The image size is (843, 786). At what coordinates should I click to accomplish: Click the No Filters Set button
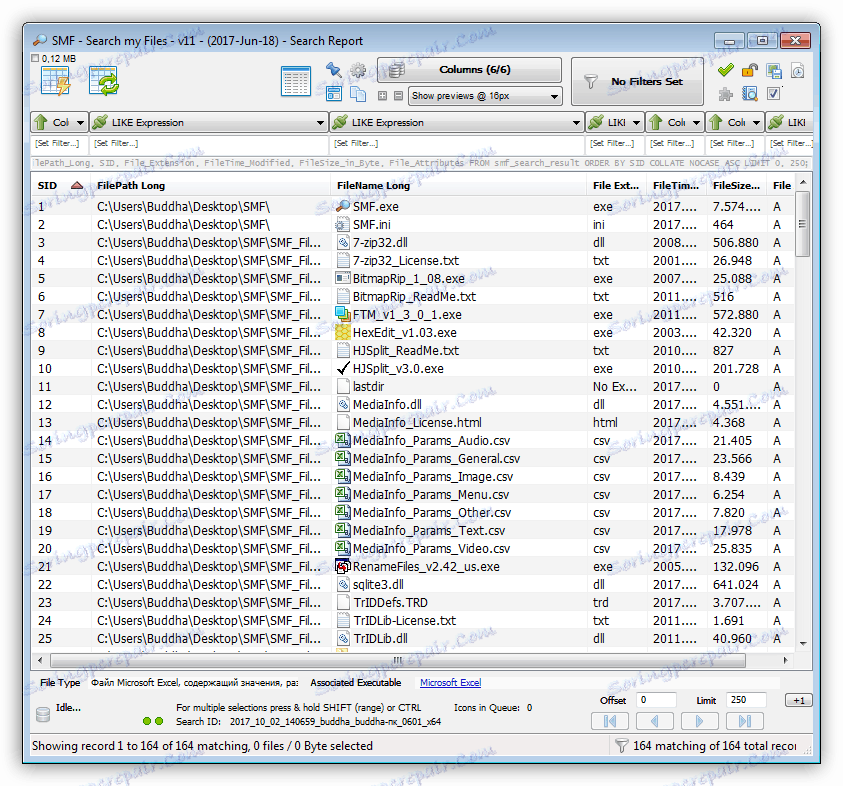pyautogui.click(x=637, y=81)
